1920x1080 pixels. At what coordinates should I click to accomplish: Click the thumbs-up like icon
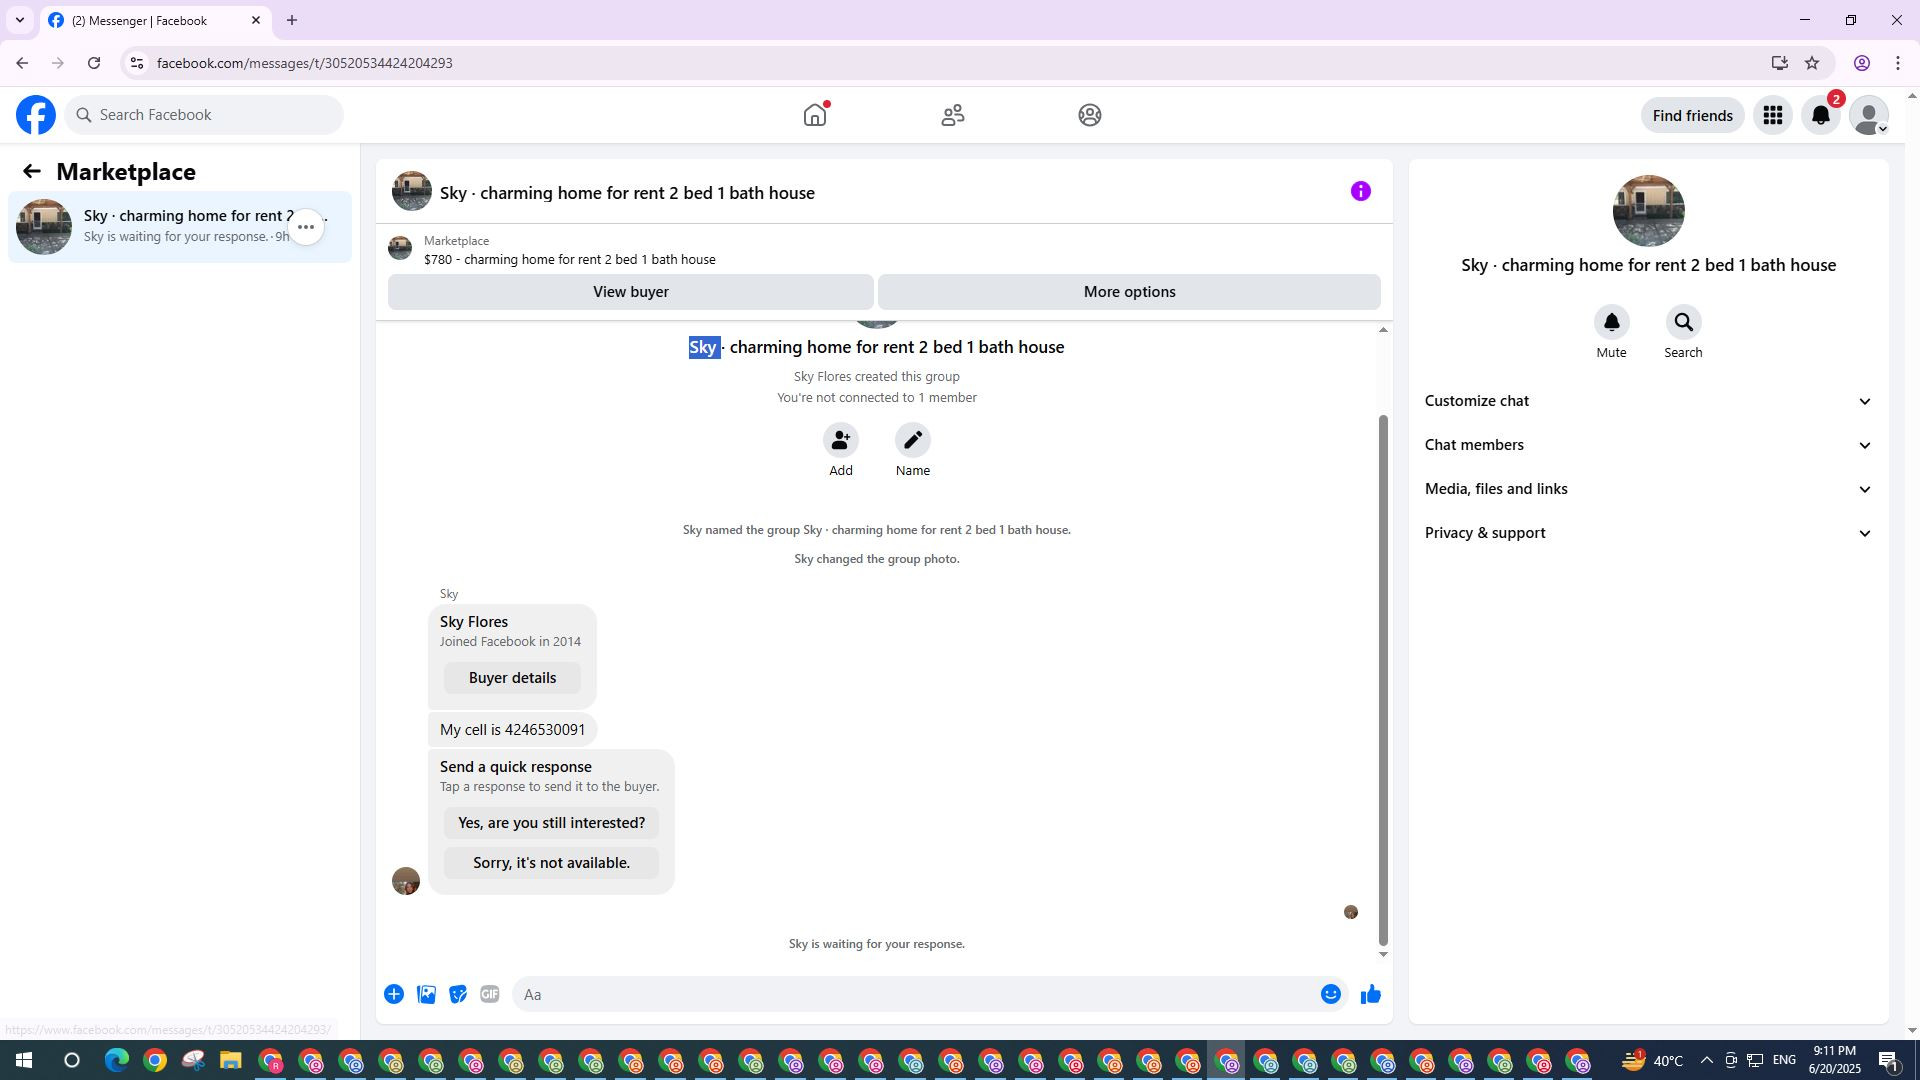pyautogui.click(x=1370, y=994)
